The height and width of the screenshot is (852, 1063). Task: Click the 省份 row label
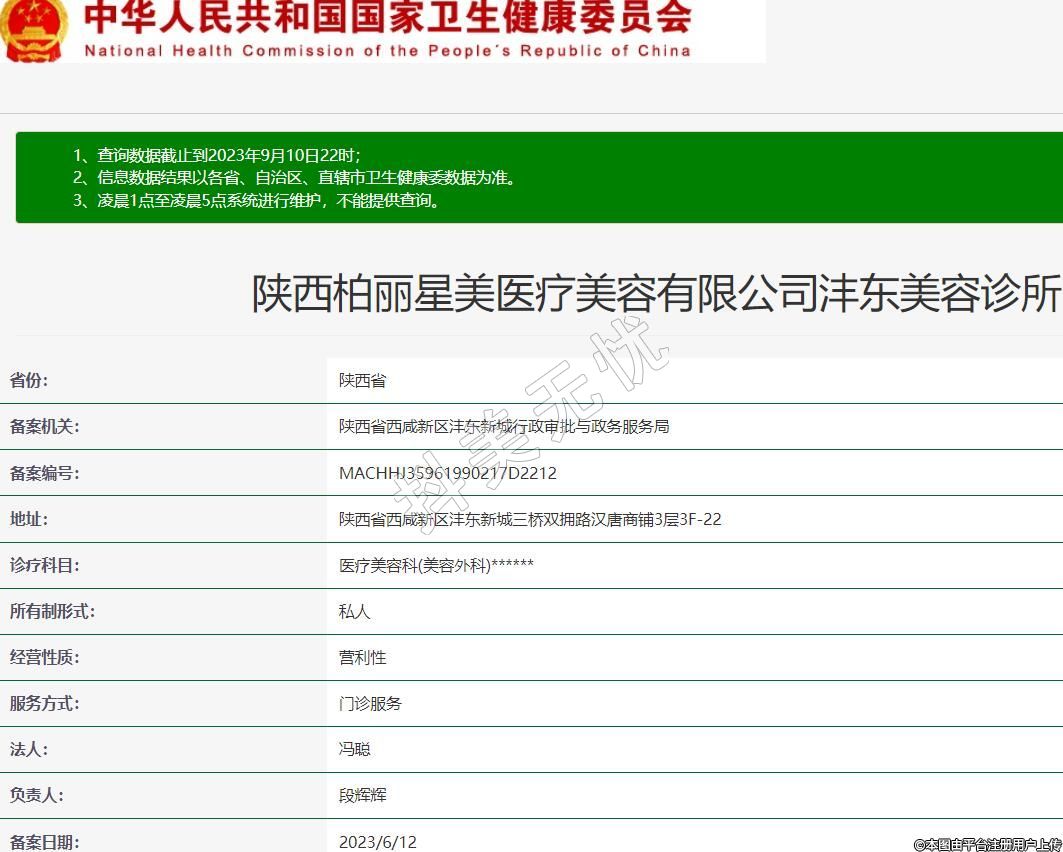click(29, 380)
